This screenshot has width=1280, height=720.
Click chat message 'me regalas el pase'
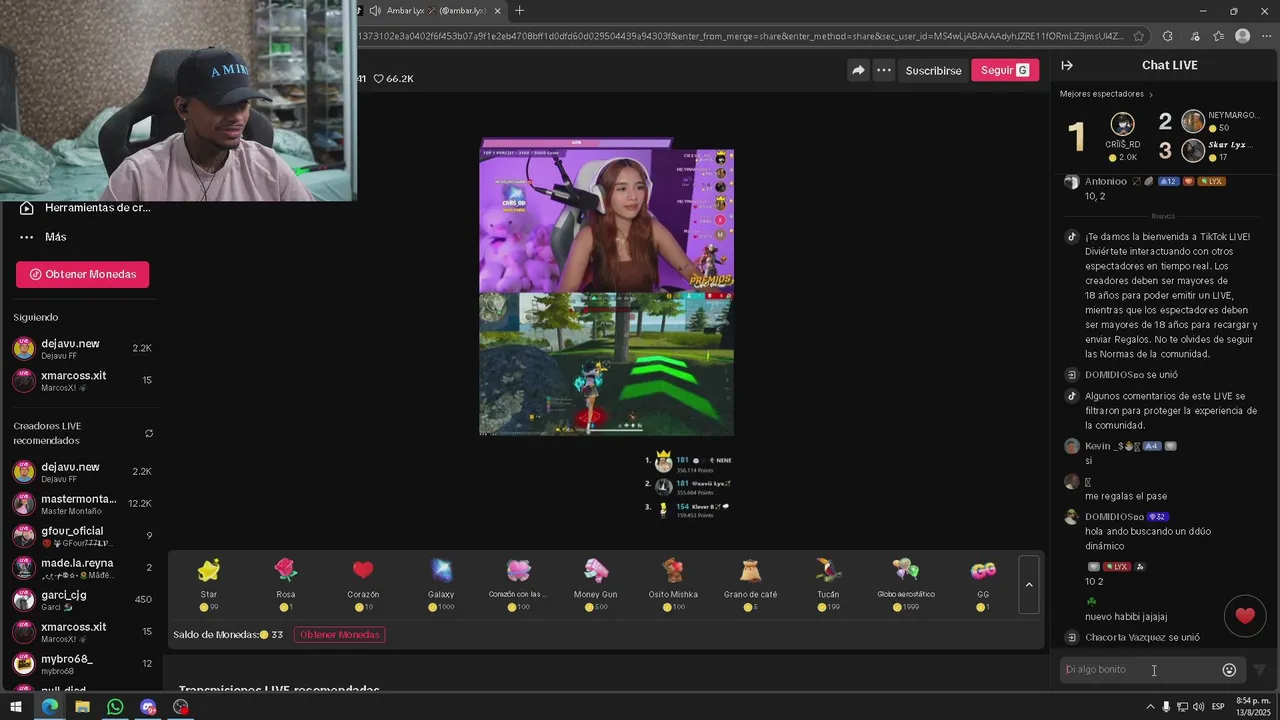[1126, 496]
